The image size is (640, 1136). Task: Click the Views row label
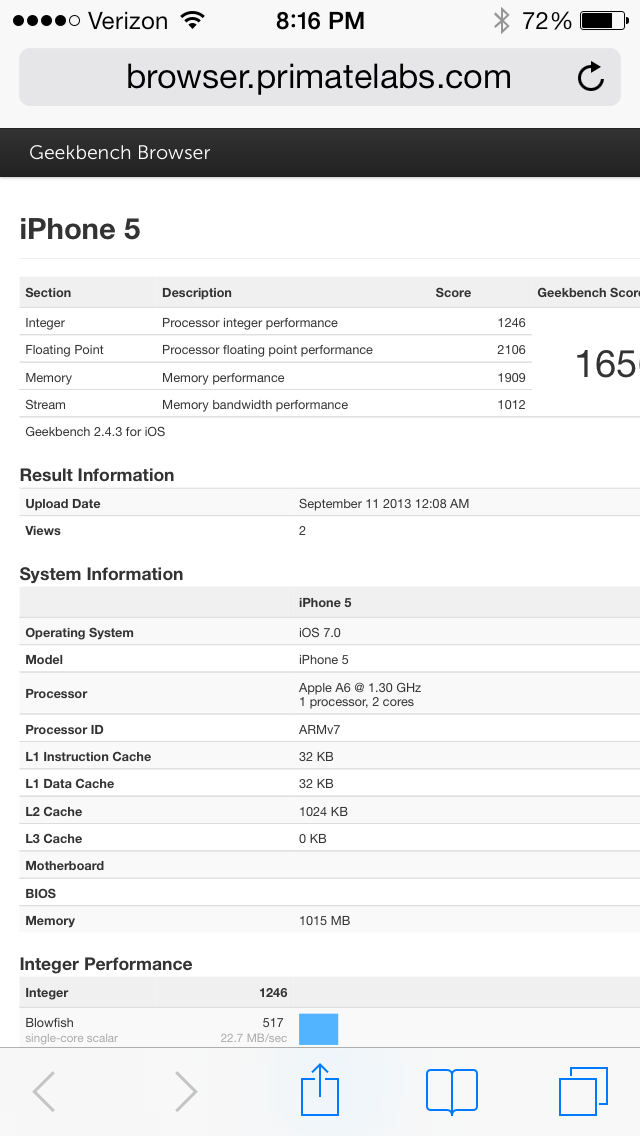43,530
